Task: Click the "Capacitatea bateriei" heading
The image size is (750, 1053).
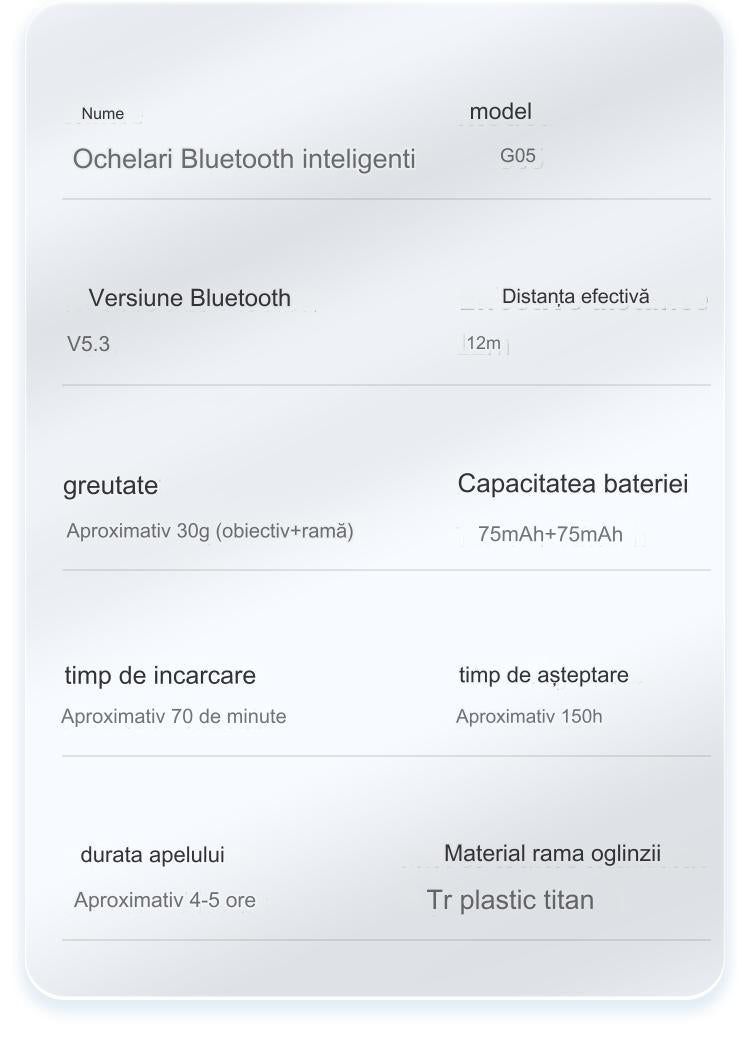Action: tap(573, 484)
